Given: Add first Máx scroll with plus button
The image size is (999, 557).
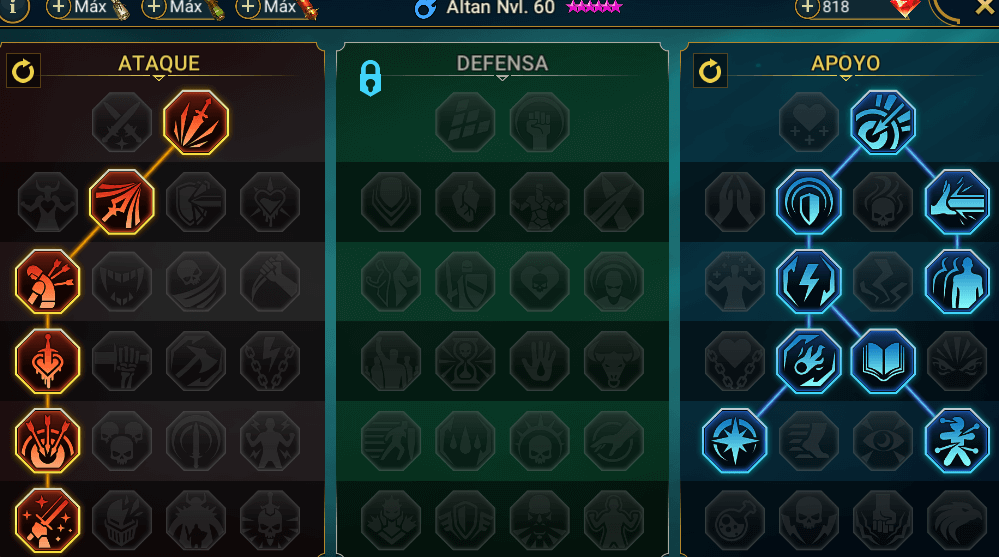Looking at the screenshot, I should click(58, 8).
